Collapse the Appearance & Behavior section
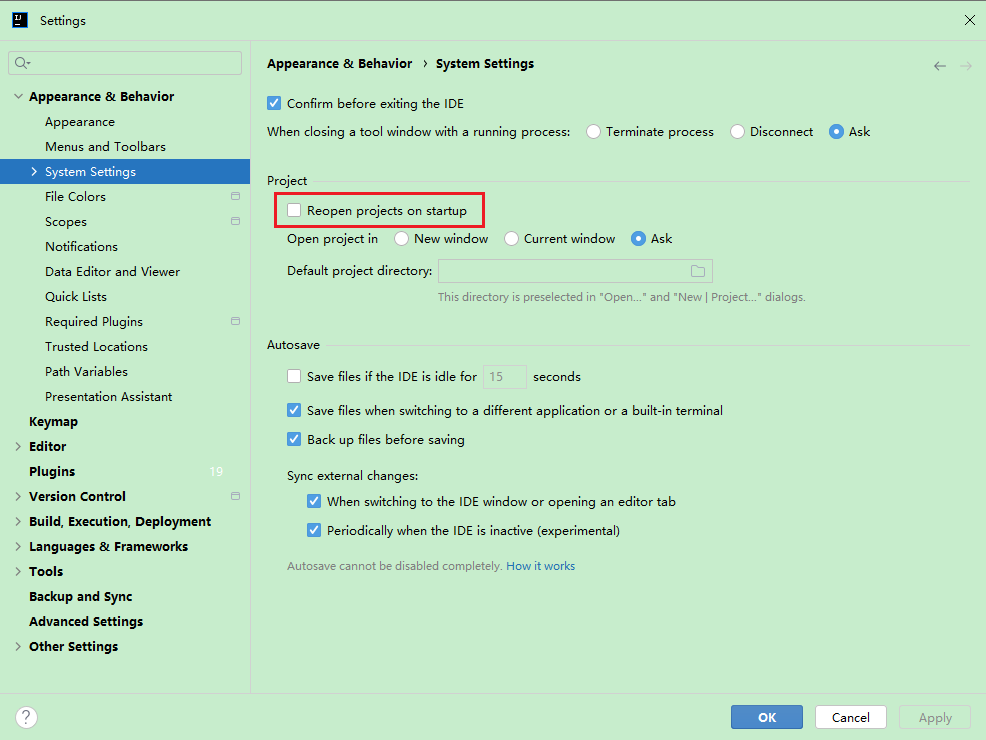 (x=18, y=97)
